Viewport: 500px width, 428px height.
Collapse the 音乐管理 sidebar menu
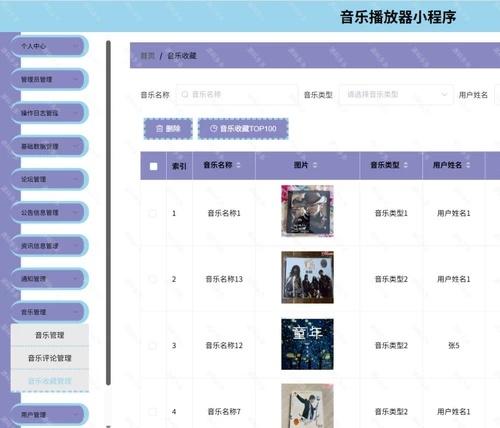click(49, 312)
